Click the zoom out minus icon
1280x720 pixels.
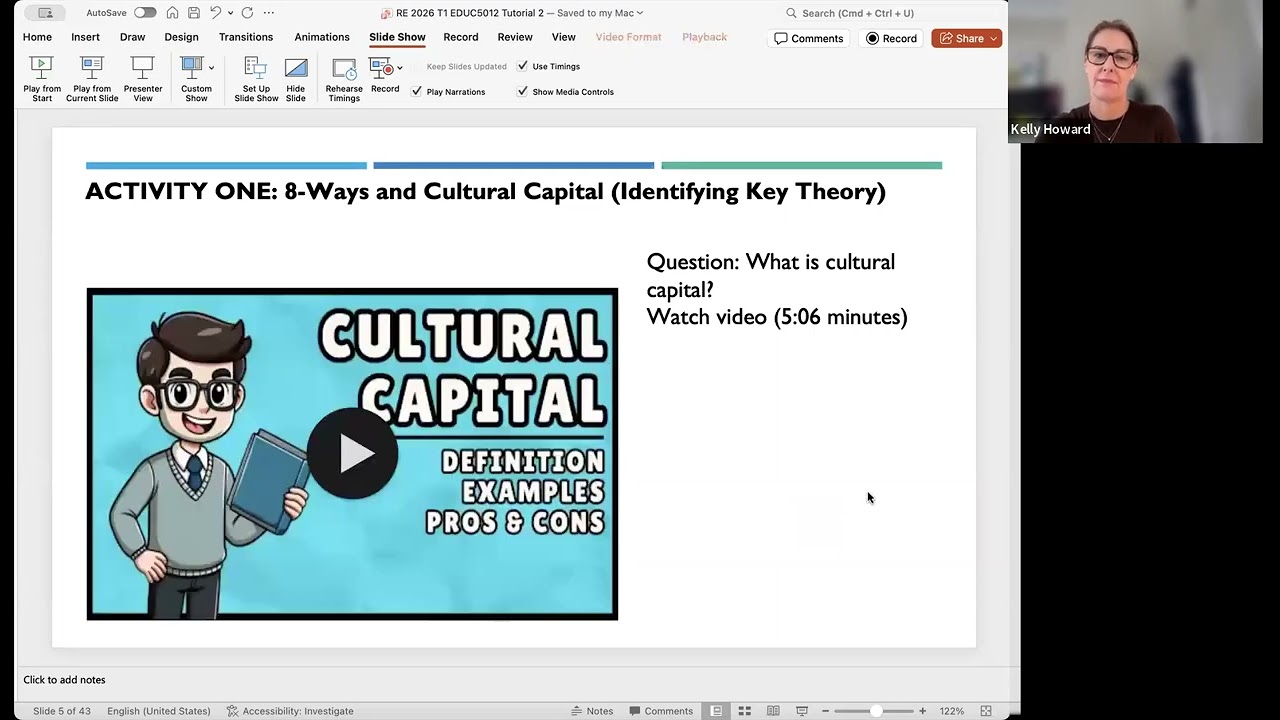point(825,711)
